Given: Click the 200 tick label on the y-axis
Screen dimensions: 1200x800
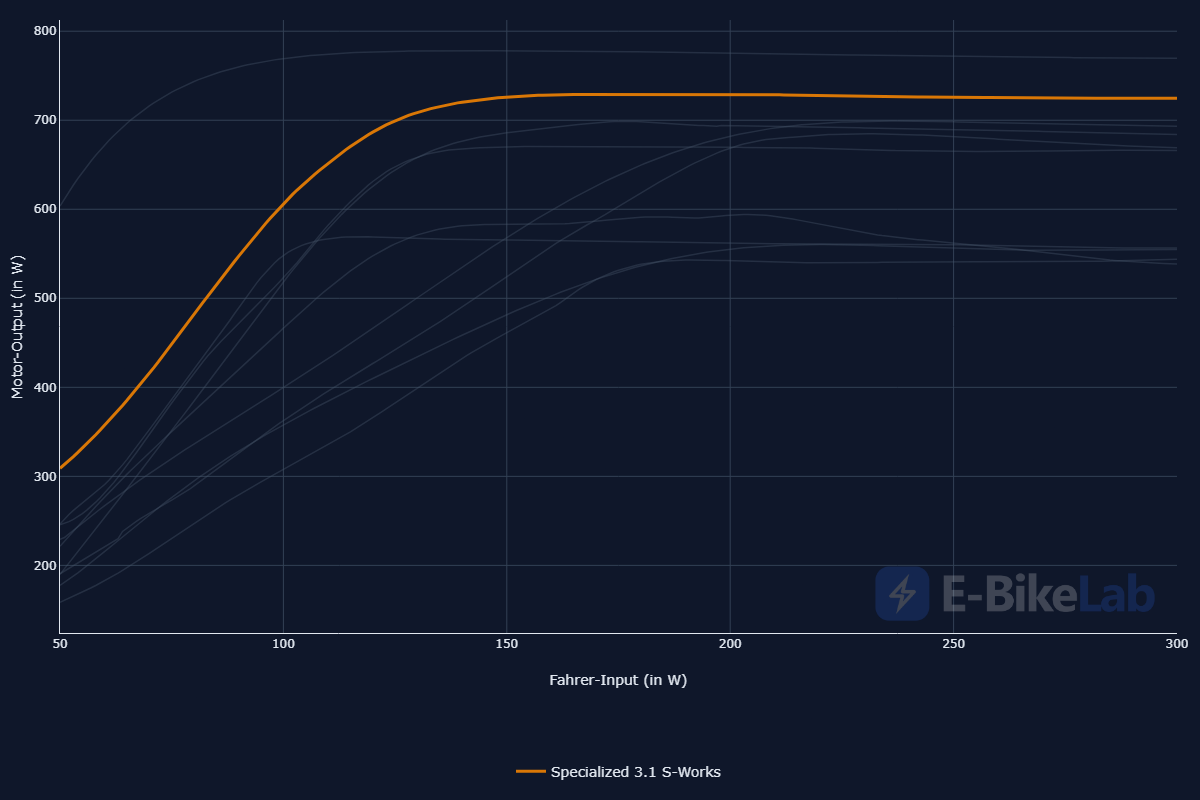Looking at the screenshot, I should [x=44, y=565].
